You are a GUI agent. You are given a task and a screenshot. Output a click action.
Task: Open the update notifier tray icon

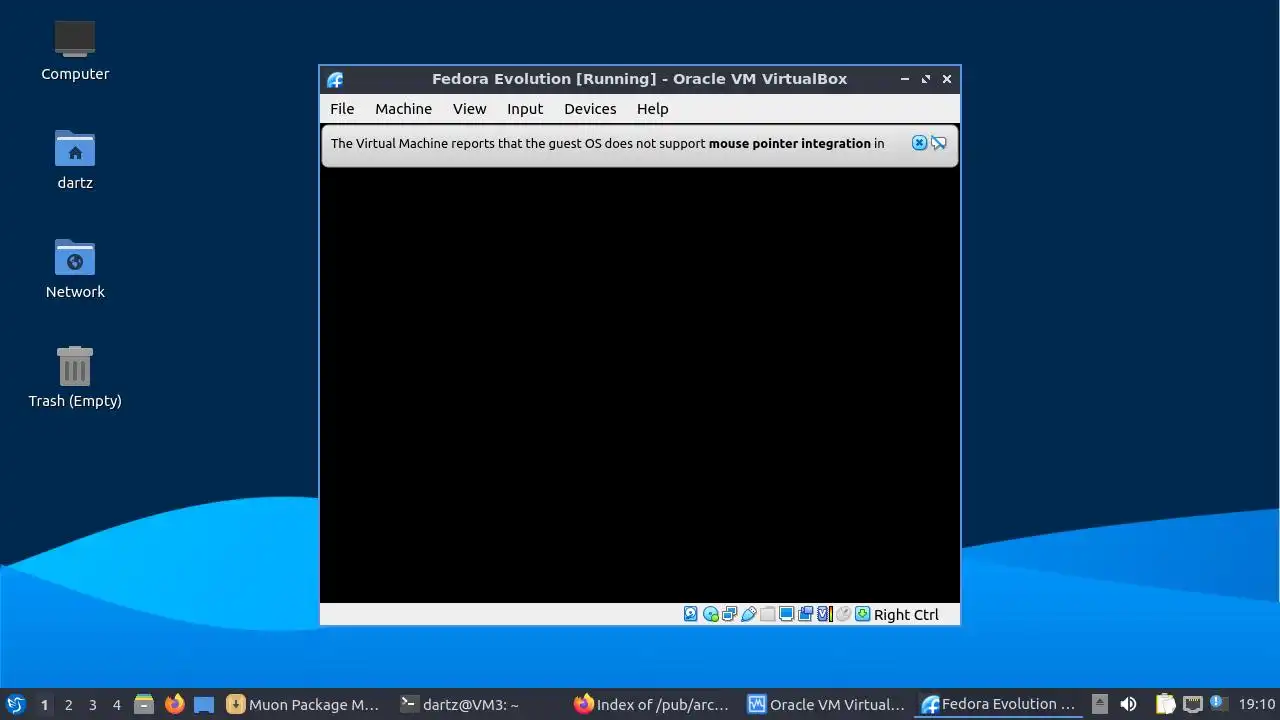1217,703
